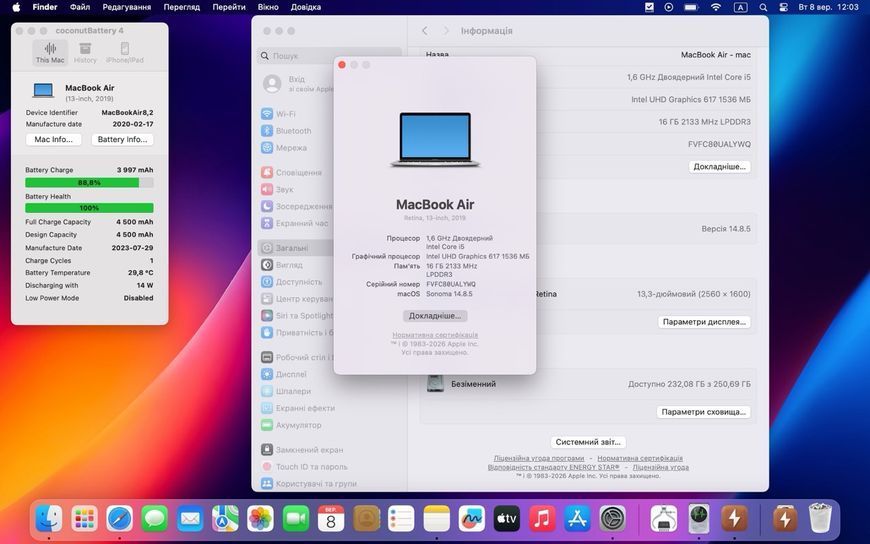Click Системний звіт... button
Screen dimensions: 870x544
(588, 442)
